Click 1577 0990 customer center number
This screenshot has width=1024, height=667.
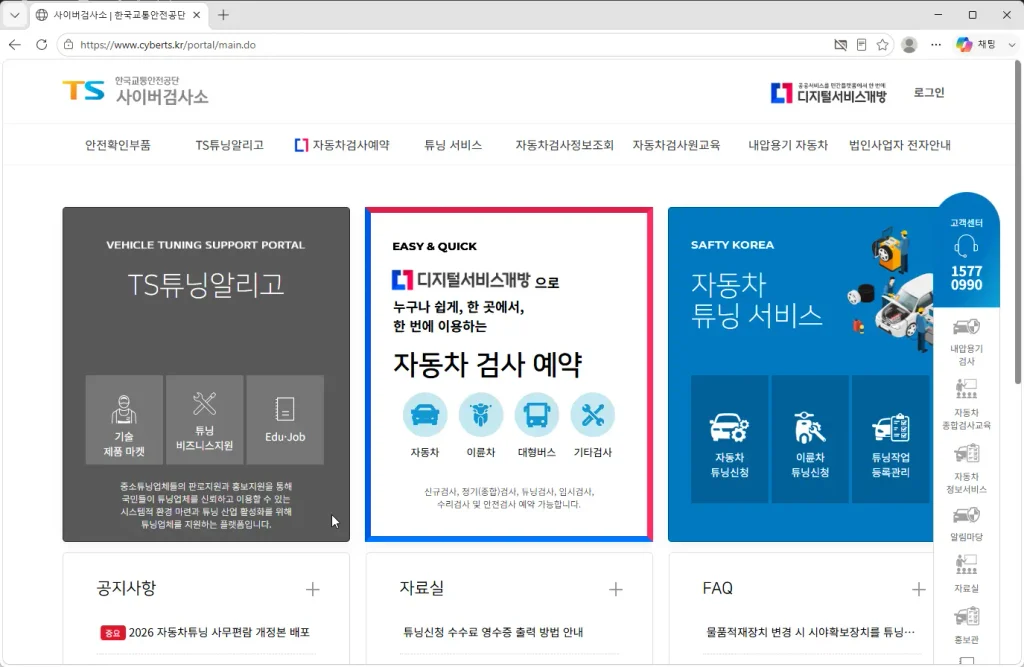tap(966, 278)
